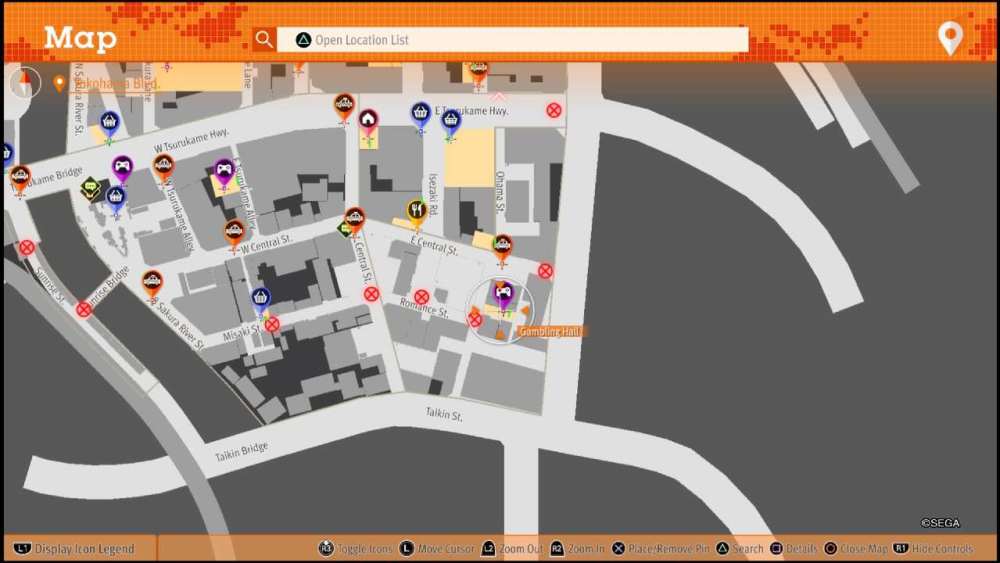The width and height of the screenshot is (1000, 563).
Task: Select the taxi marker on S Sakura River St.
Action: (152, 282)
